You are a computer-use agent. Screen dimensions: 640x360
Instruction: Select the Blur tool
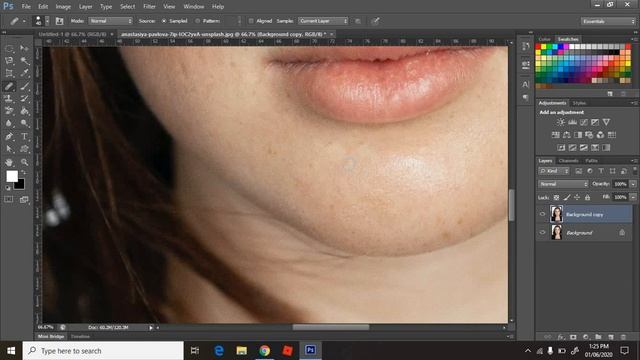pyautogui.click(x=9, y=123)
